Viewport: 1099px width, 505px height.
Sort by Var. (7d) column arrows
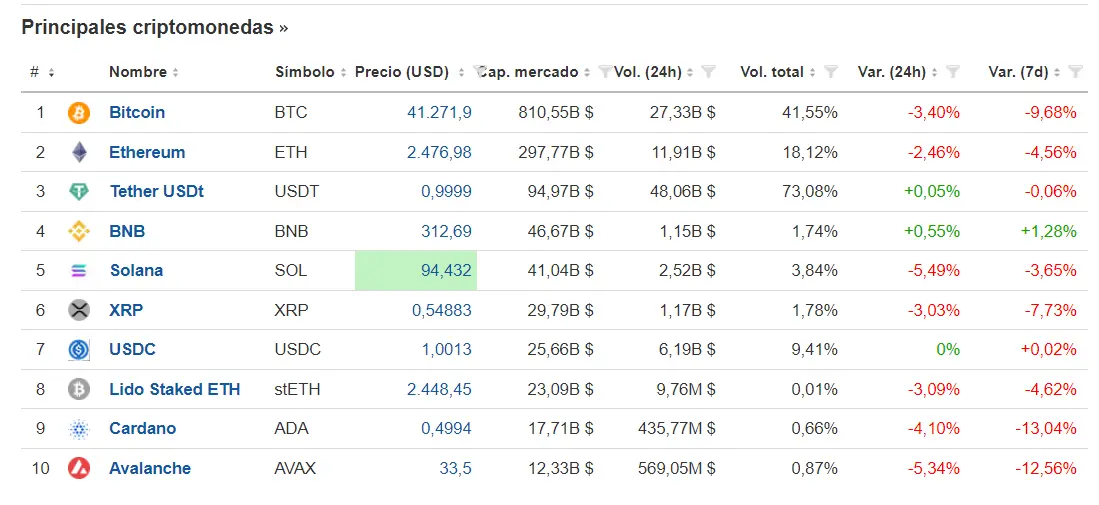click(x=1057, y=72)
